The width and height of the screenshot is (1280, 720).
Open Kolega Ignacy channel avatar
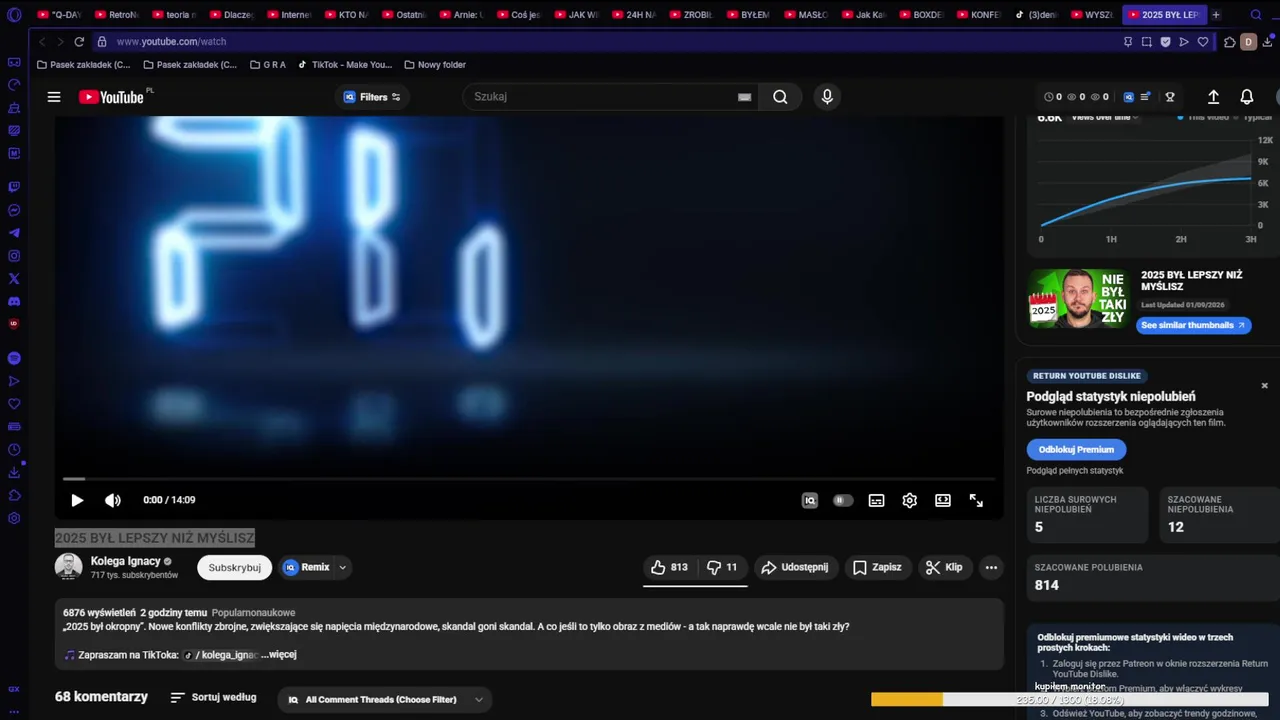click(x=68, y=567)
